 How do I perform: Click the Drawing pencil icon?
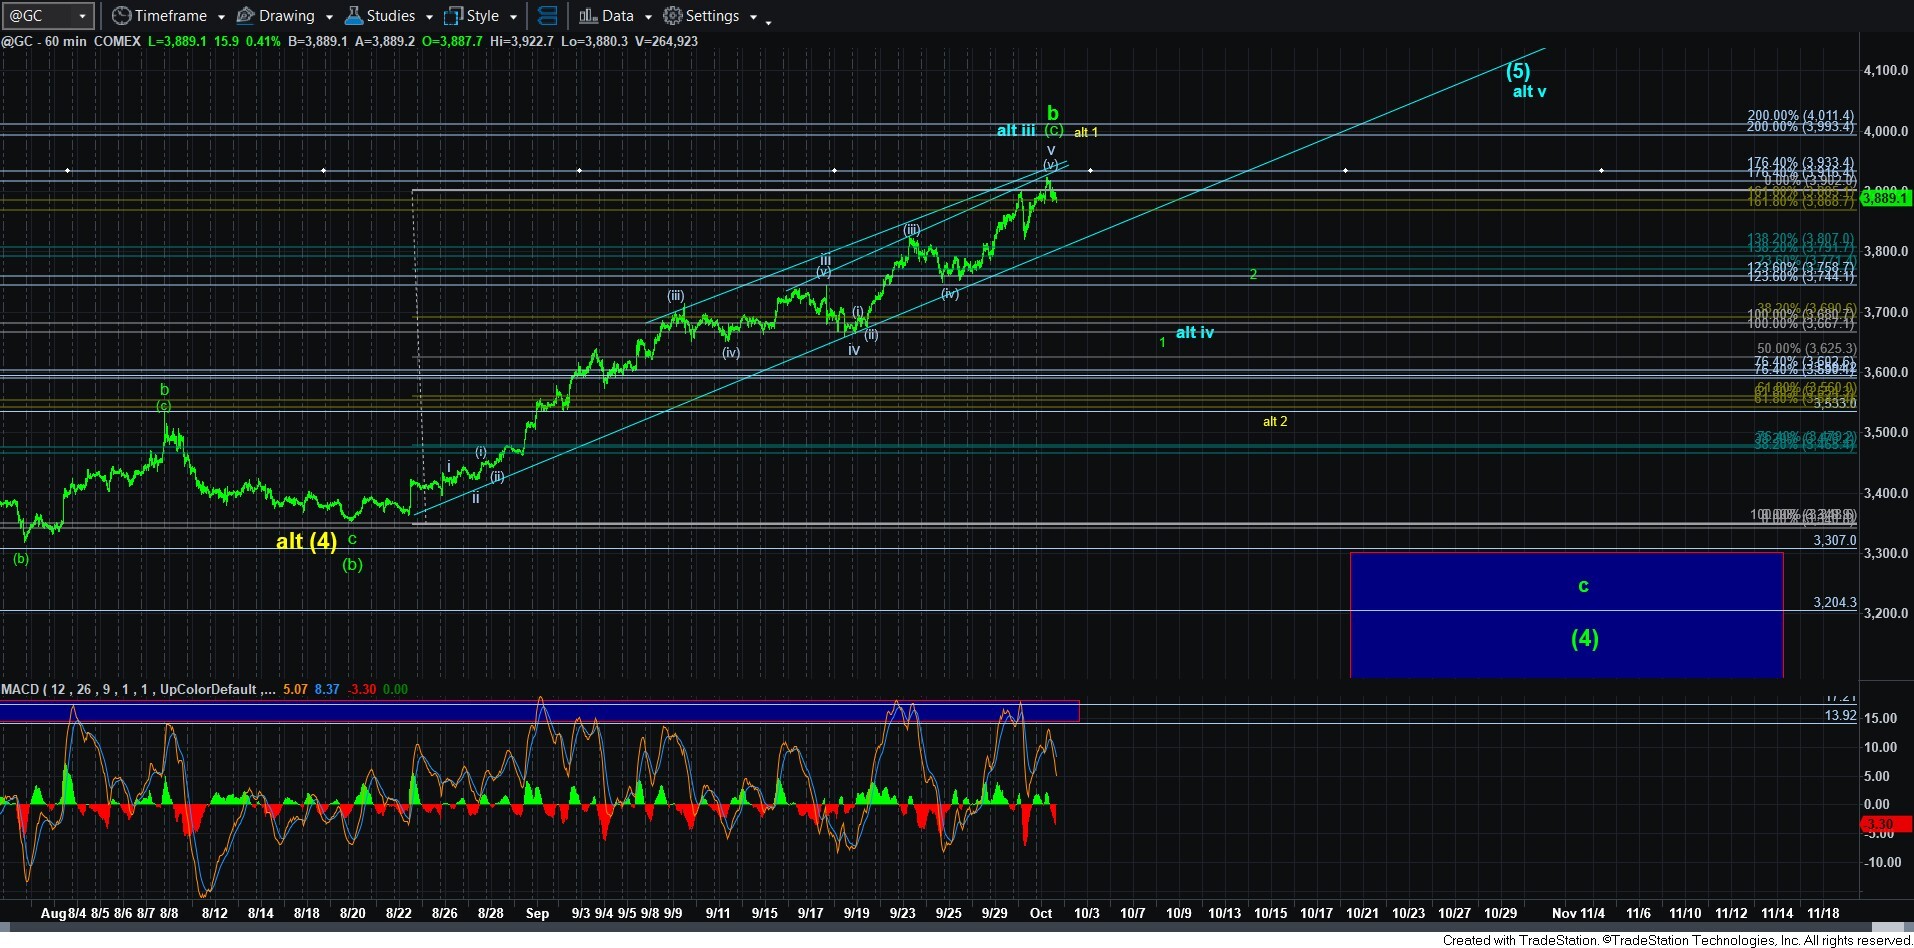(245, 16)
